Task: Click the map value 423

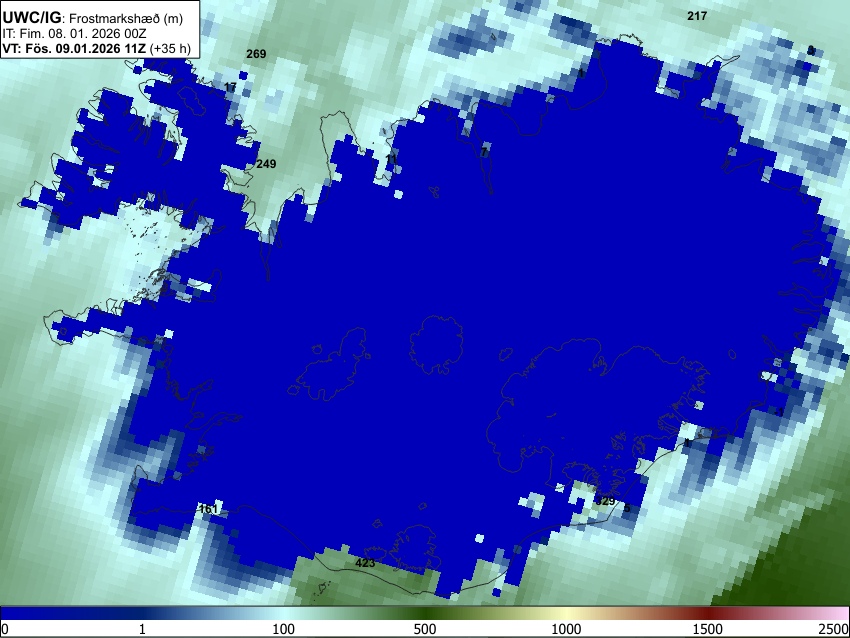Action: tap(365, 563)
